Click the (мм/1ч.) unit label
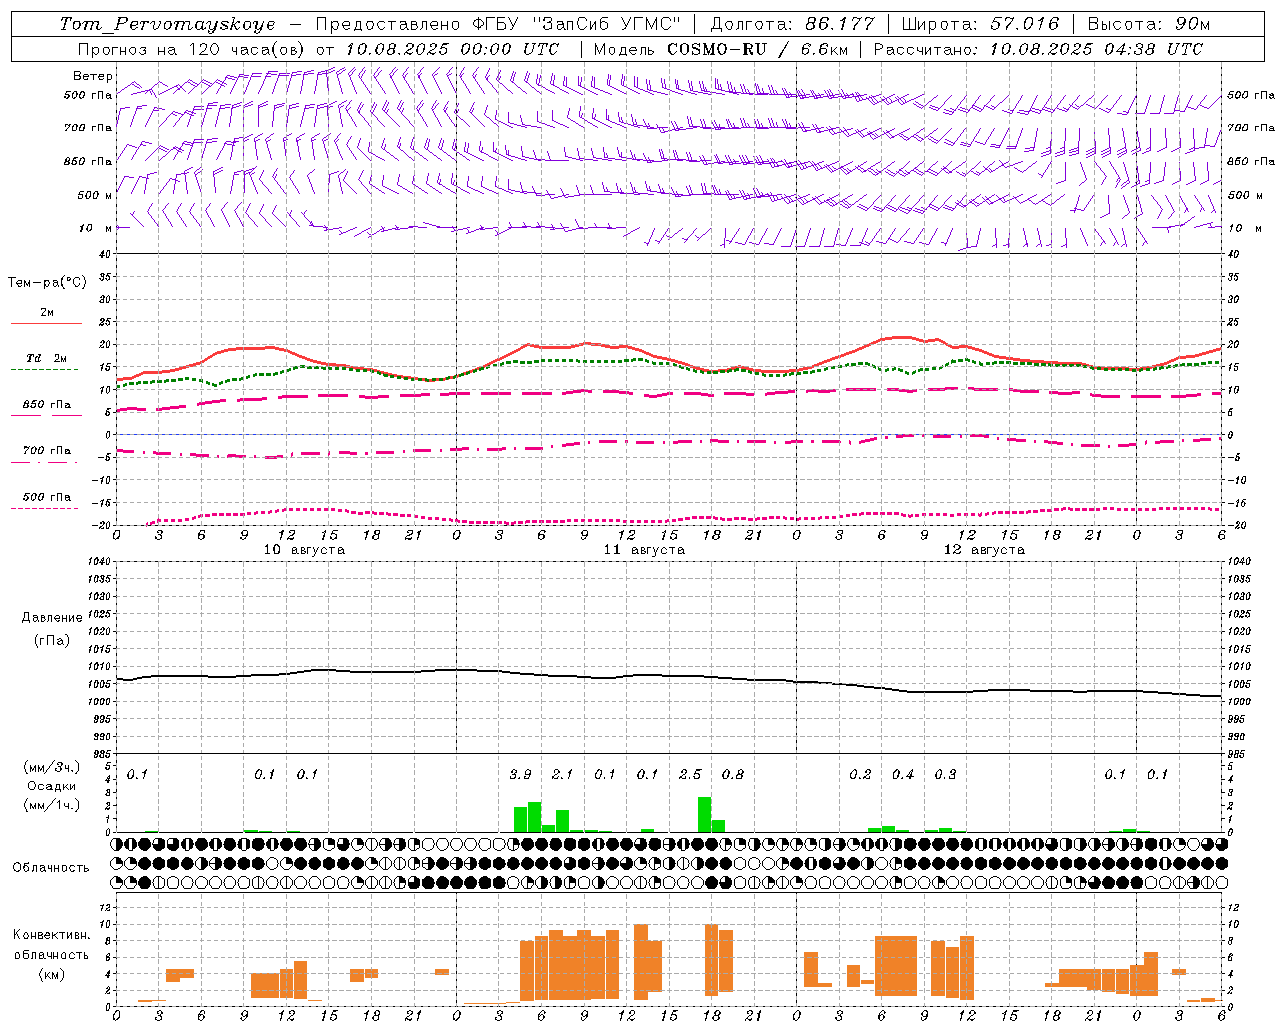The height and width of the screenshot is (1024, 1280). coord(51,805)
